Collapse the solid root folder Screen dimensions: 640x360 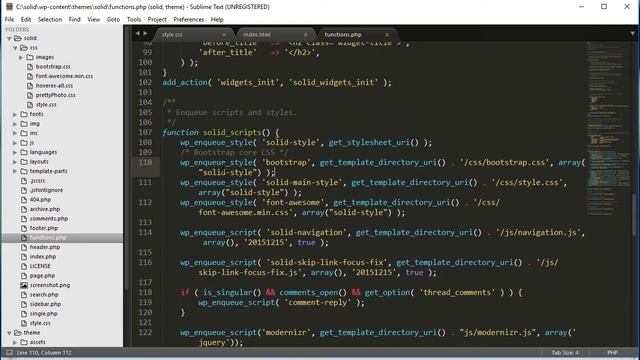[x=9, y=38]
